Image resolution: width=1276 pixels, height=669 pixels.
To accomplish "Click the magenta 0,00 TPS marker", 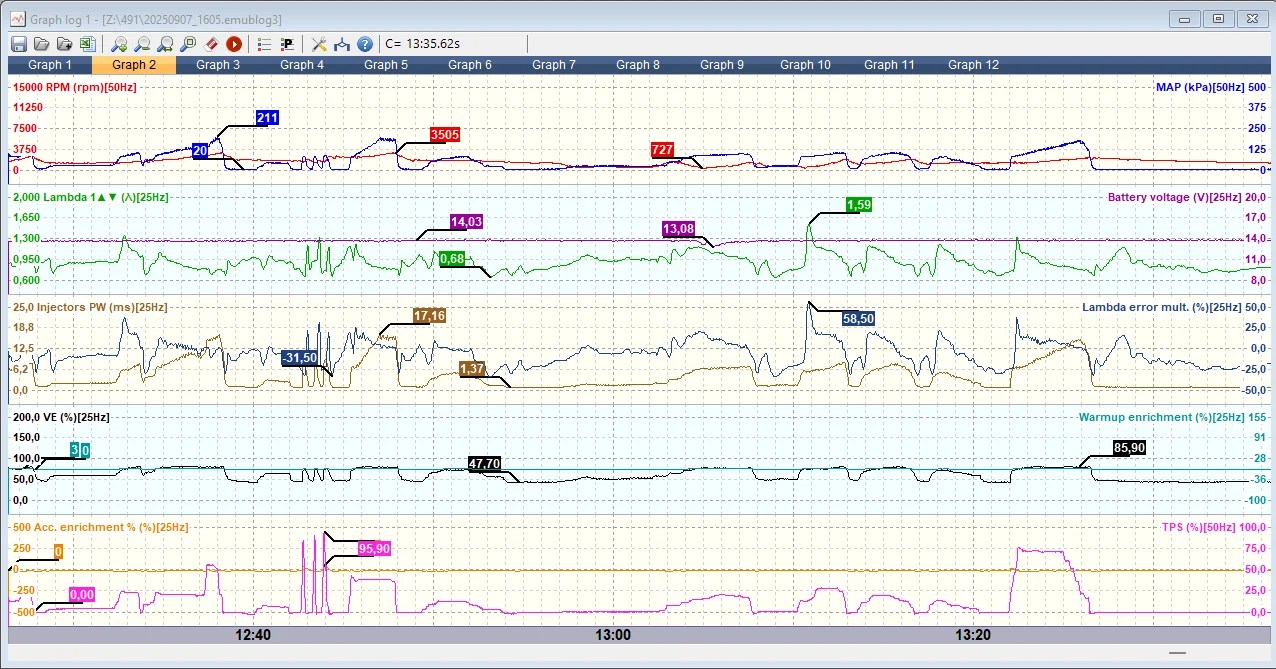I will coord(82,594).
